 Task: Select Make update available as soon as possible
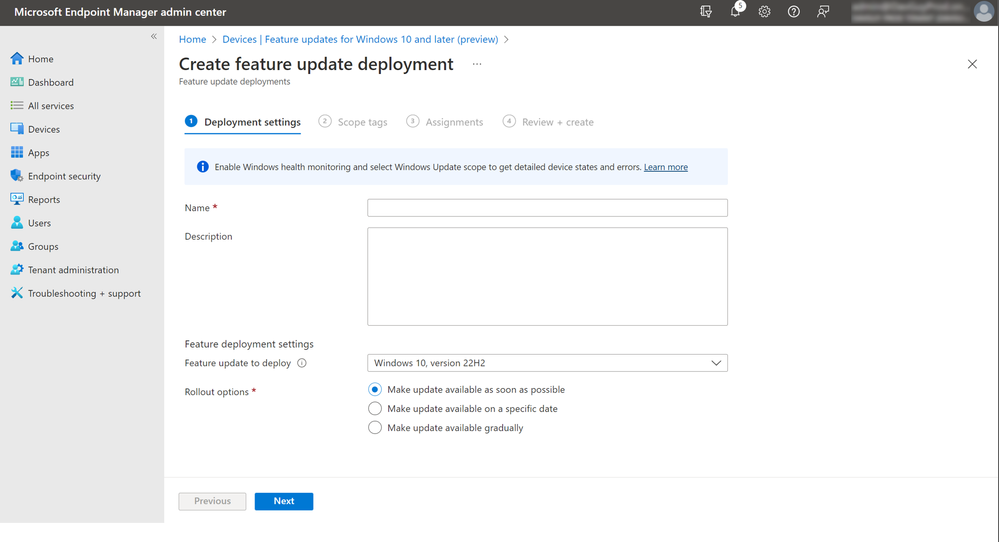375,389
